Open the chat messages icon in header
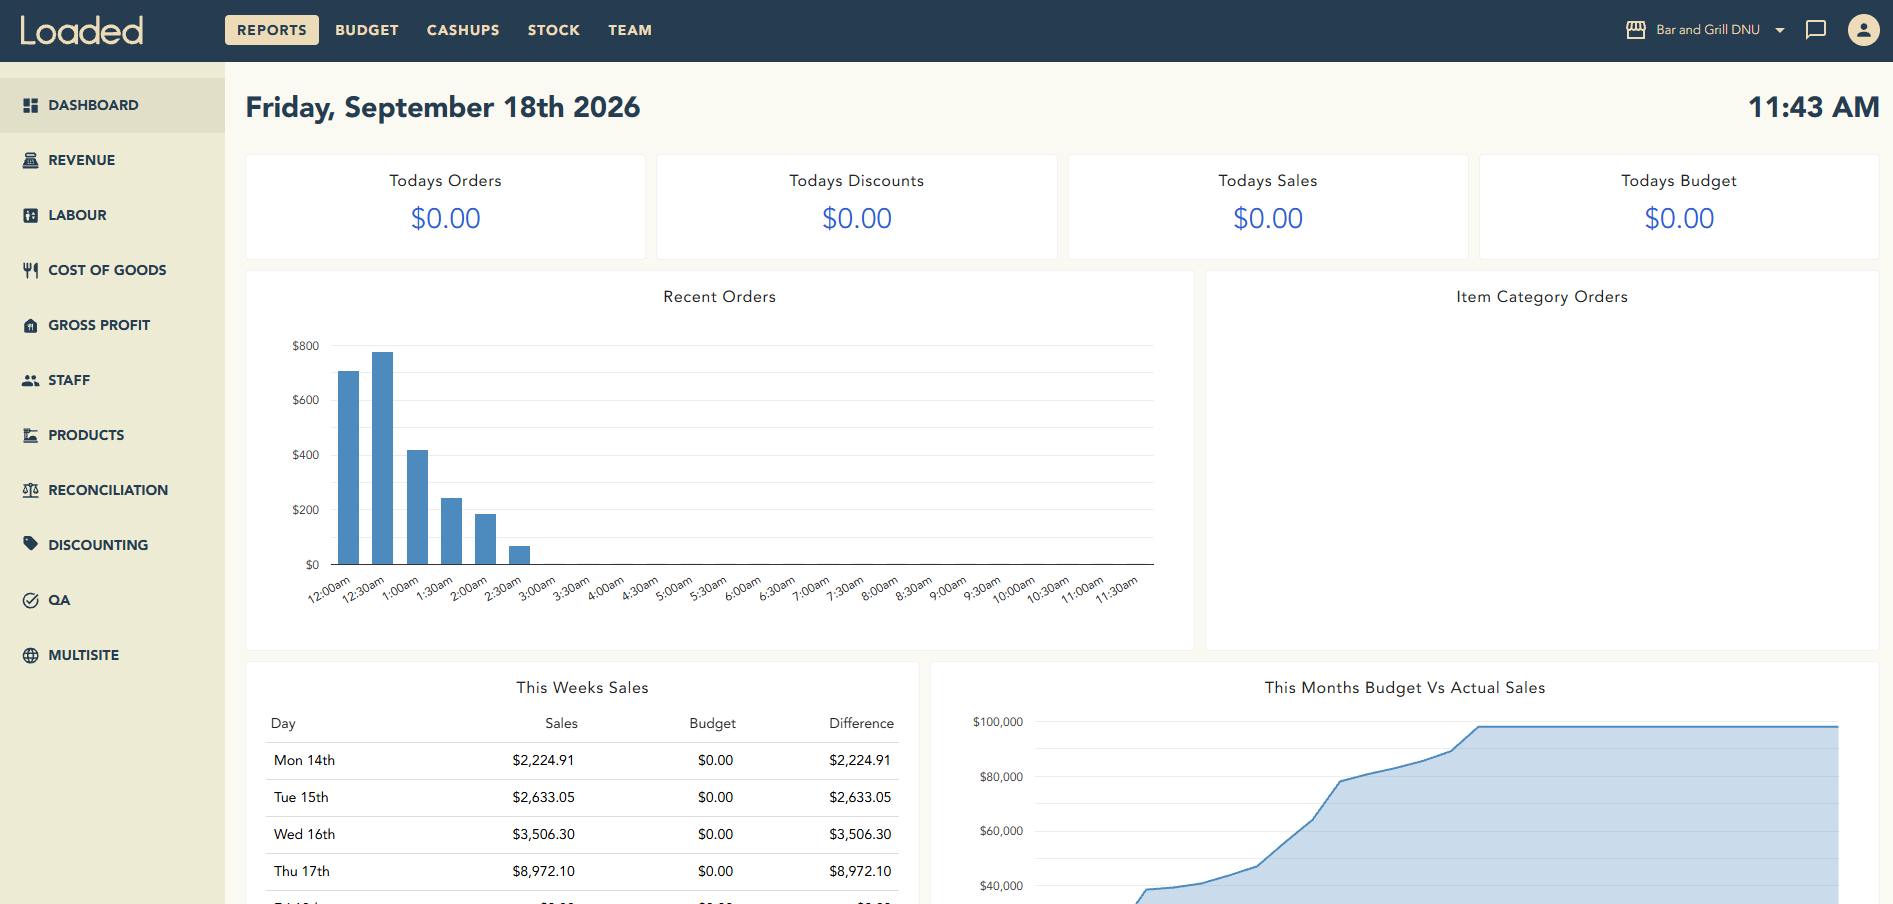 (1816, 30)
